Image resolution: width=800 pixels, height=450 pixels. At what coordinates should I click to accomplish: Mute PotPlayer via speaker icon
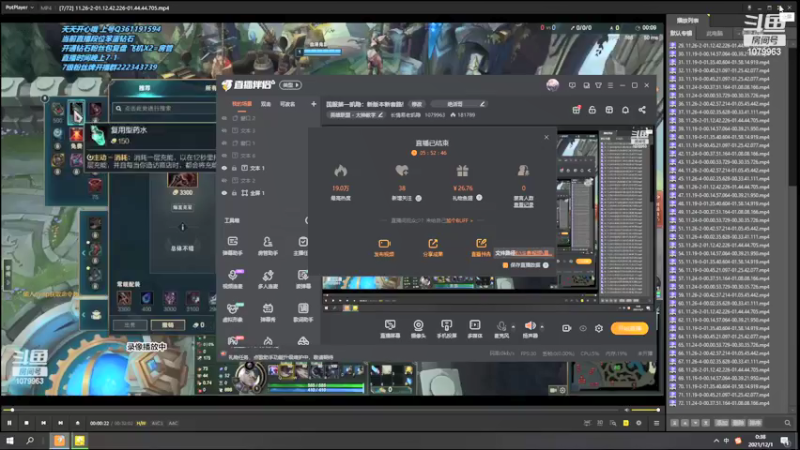[x=627, y=410]
